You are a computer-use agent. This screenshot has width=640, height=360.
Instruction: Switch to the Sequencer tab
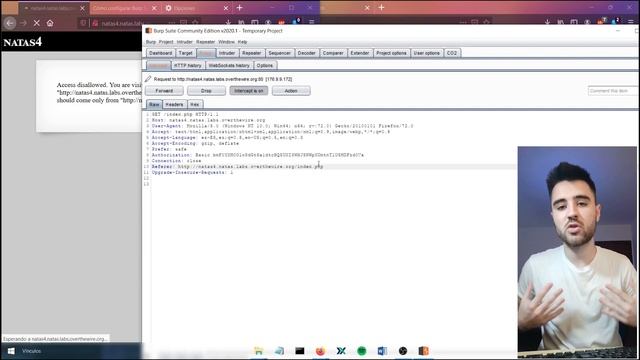click(x=280, y=53)
